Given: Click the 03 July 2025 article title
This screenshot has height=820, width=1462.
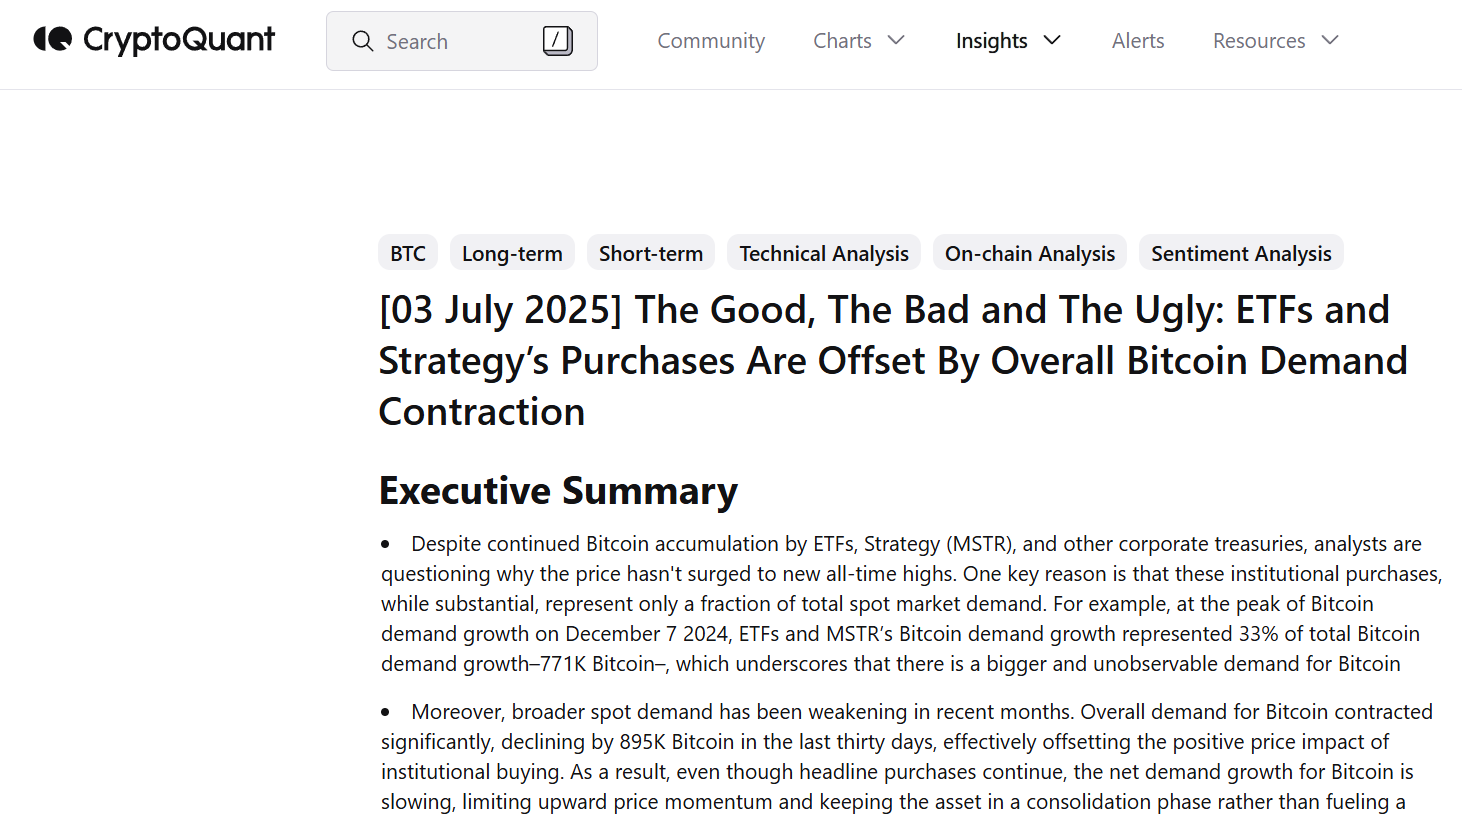Looking at the screenshot, I should click(893, 361).
